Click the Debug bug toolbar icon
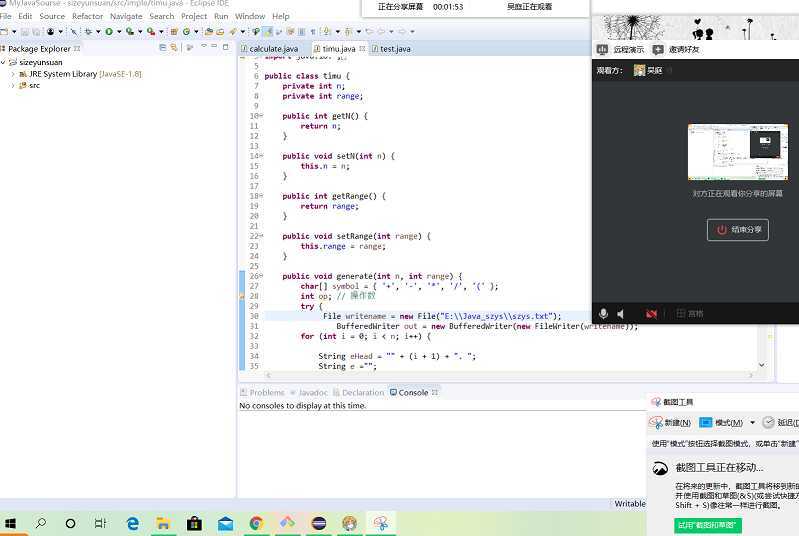The image size is (799, 536). click(x=88, y=32)
